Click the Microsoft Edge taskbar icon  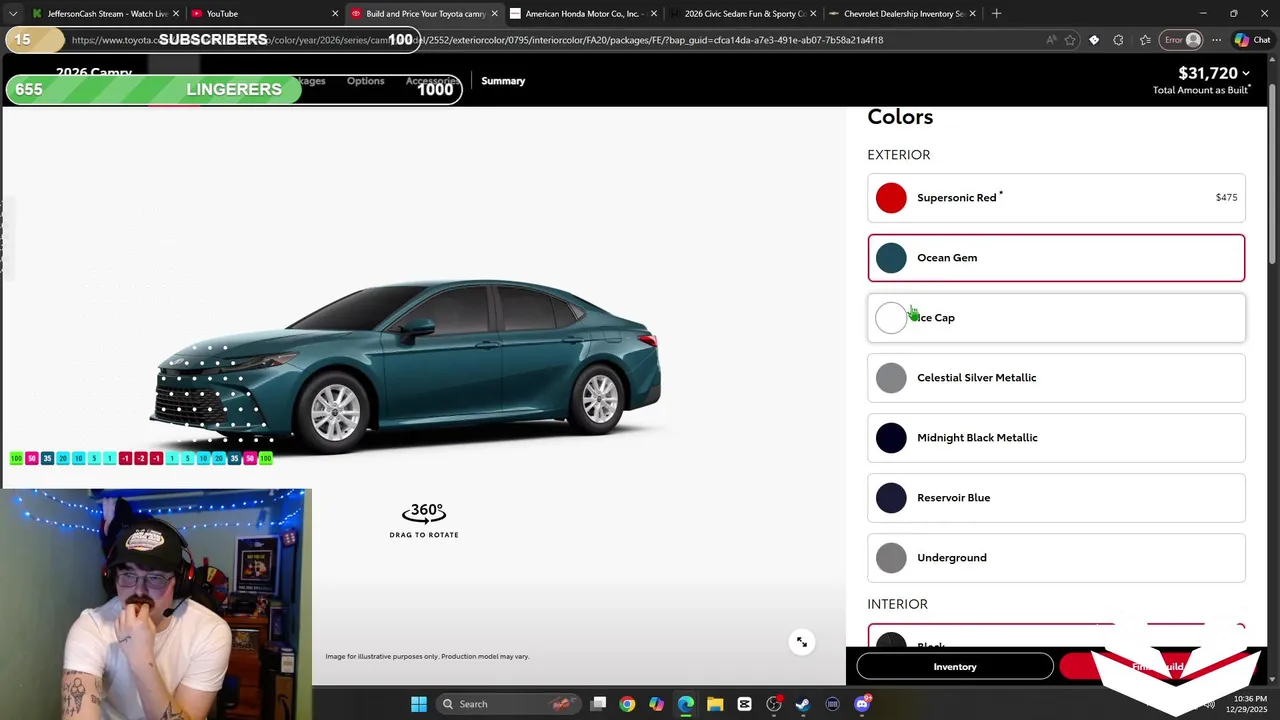(686, 704)
